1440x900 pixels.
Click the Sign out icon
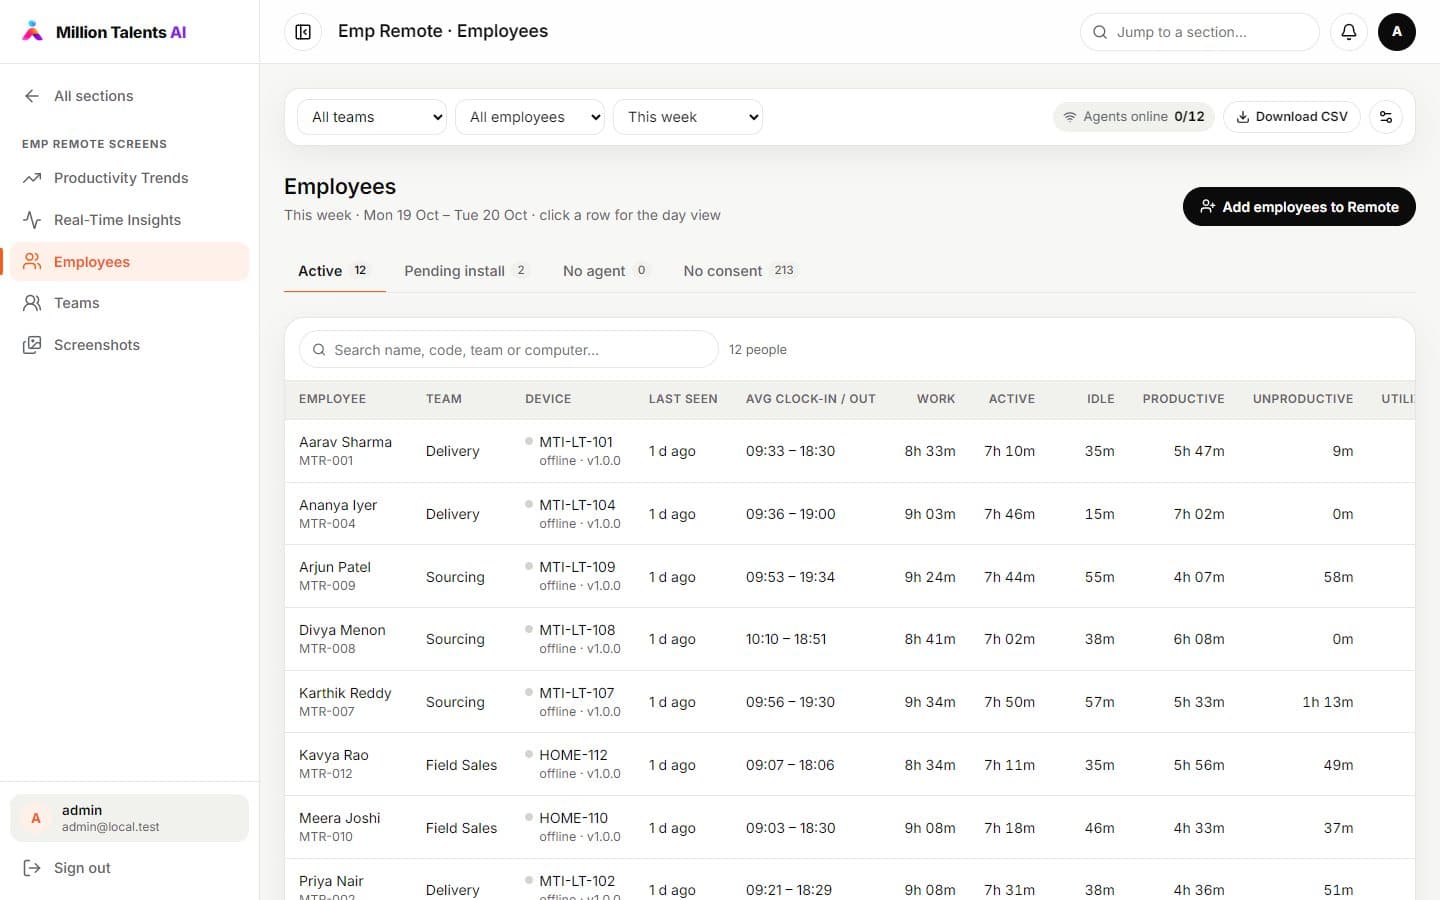32,868
